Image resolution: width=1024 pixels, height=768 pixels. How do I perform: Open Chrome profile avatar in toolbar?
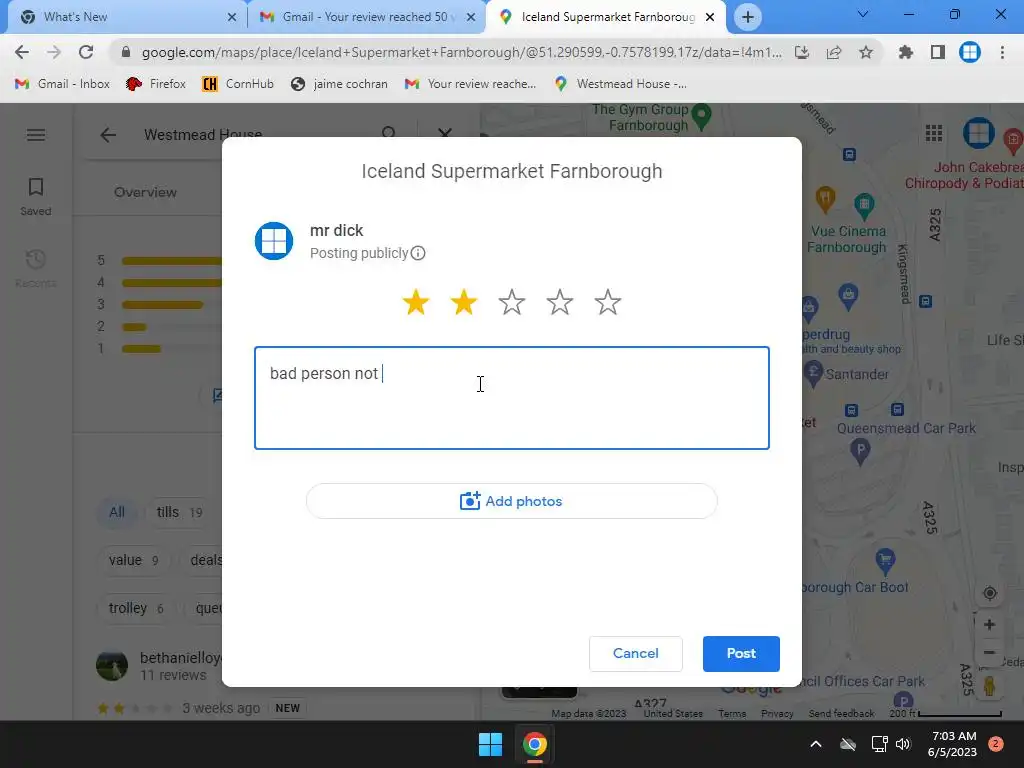pos(970,52)
